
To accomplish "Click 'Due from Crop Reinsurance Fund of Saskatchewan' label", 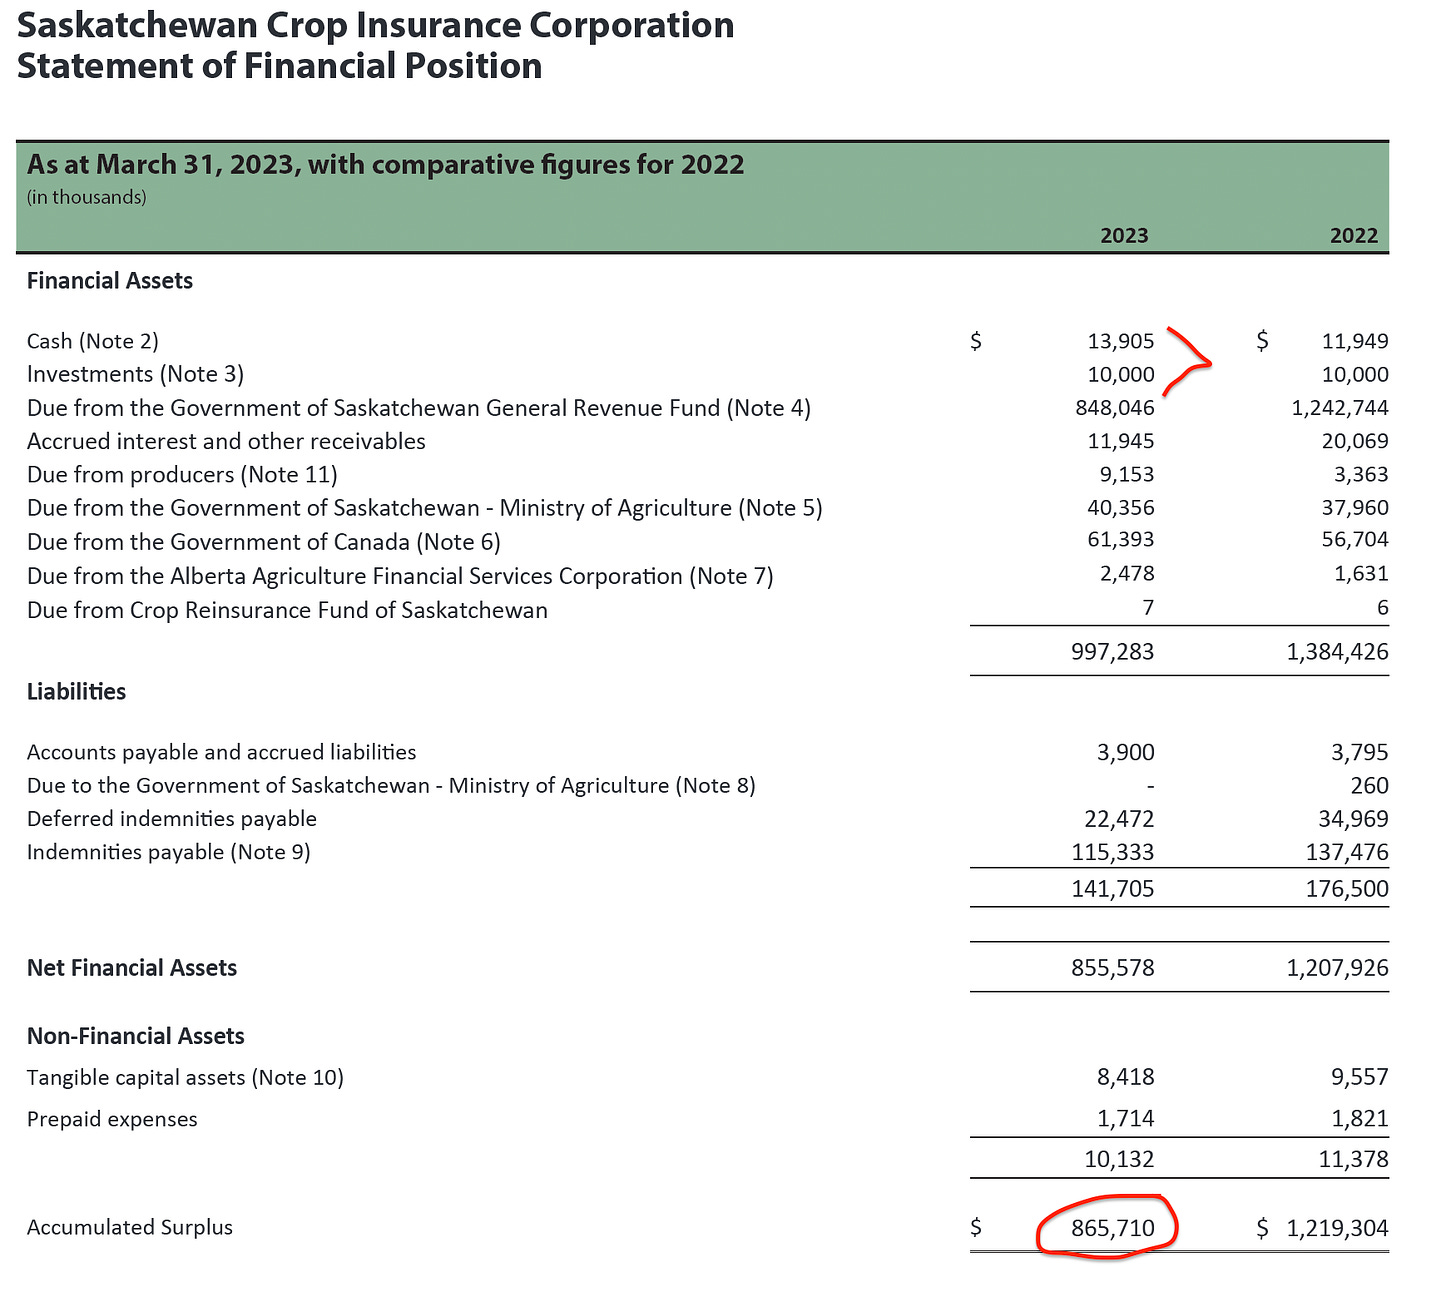I will (x=287, y=610).
